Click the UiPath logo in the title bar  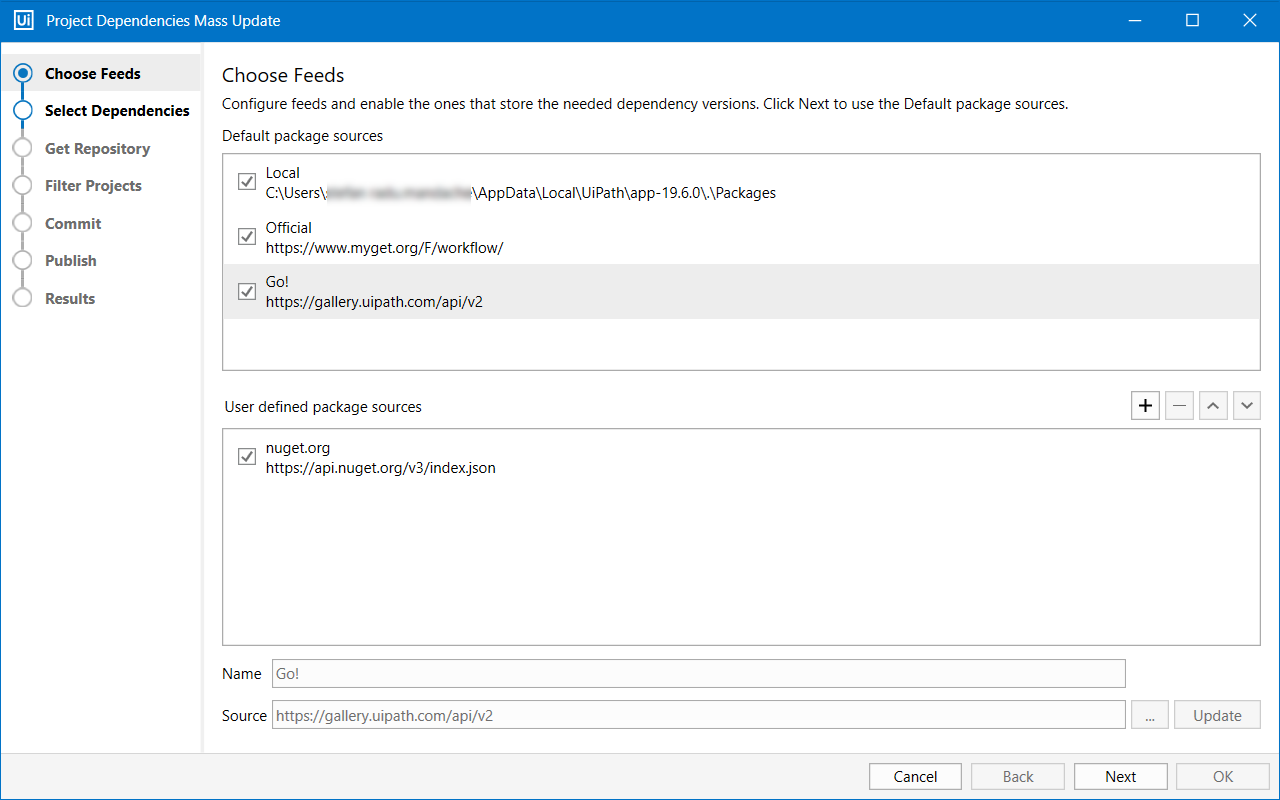tap(23, 20)
